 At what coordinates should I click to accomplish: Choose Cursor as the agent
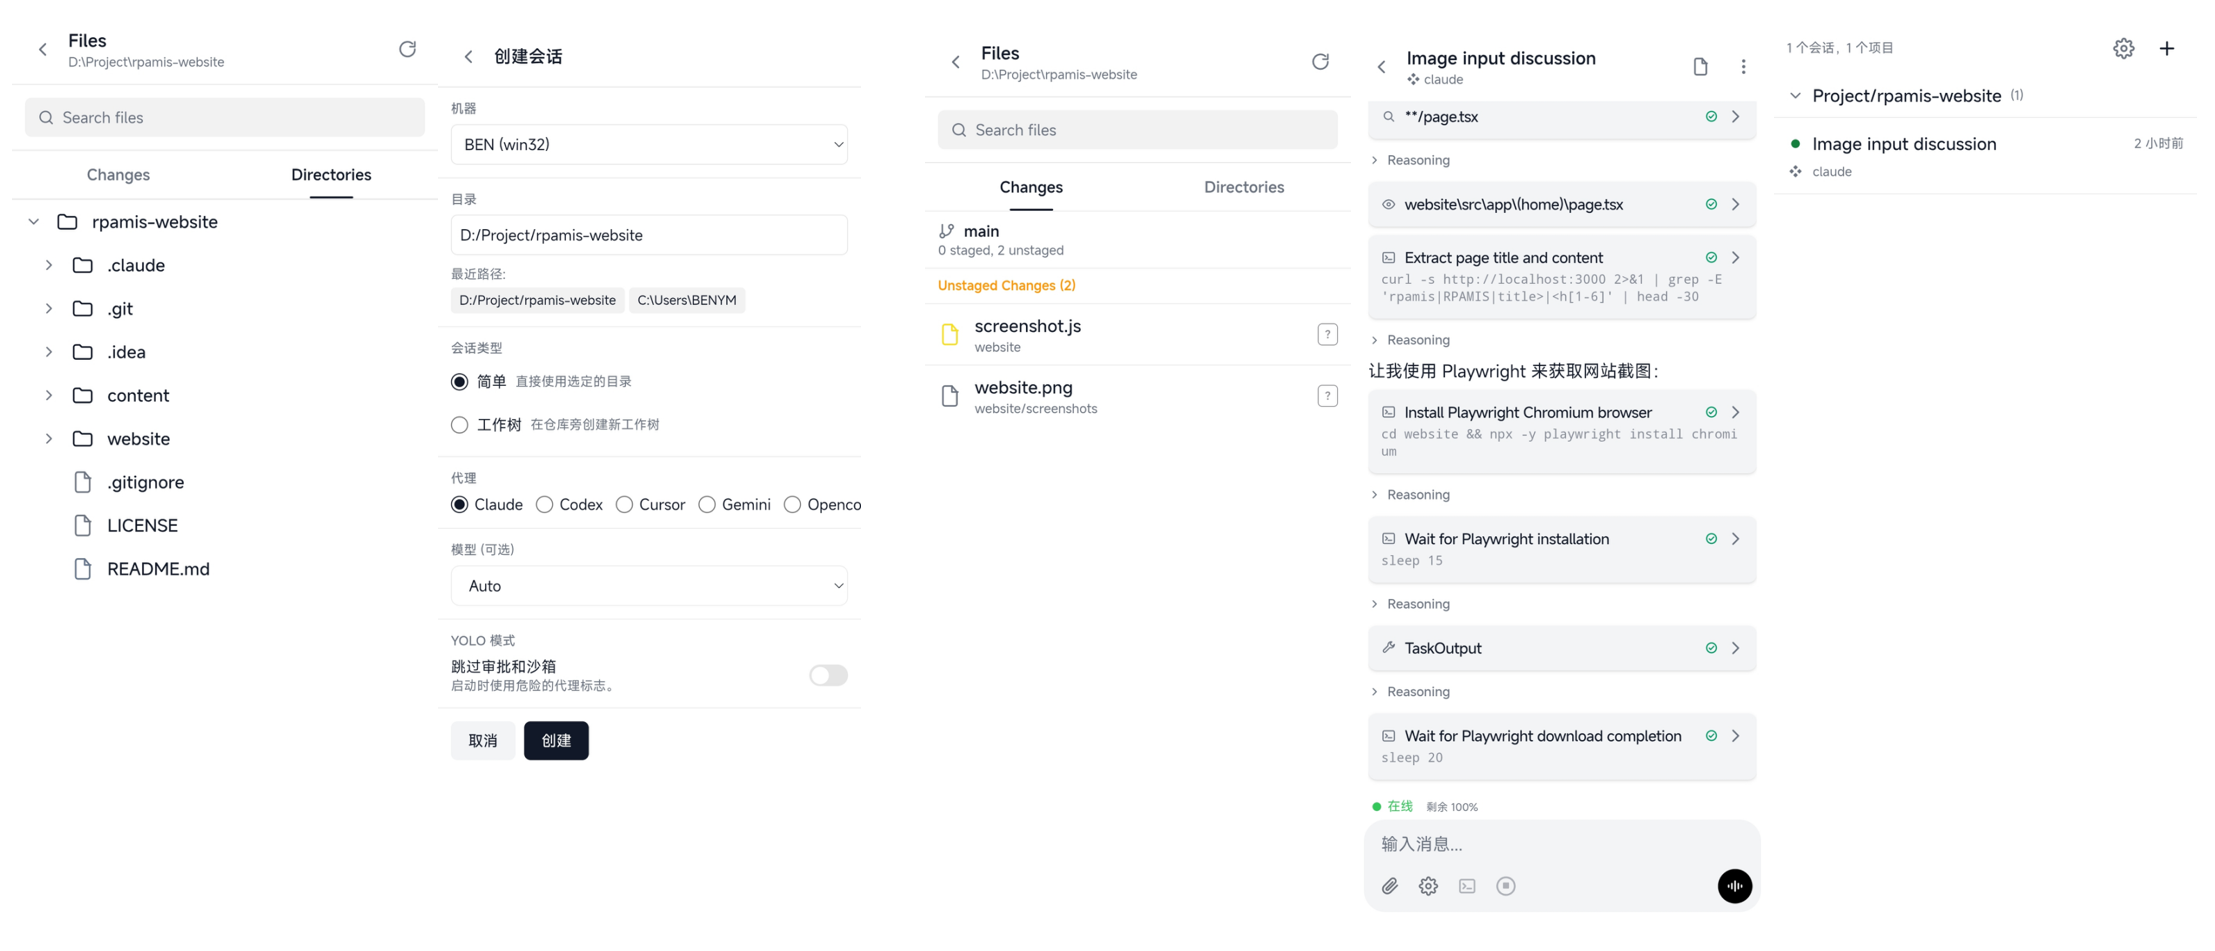624,505
